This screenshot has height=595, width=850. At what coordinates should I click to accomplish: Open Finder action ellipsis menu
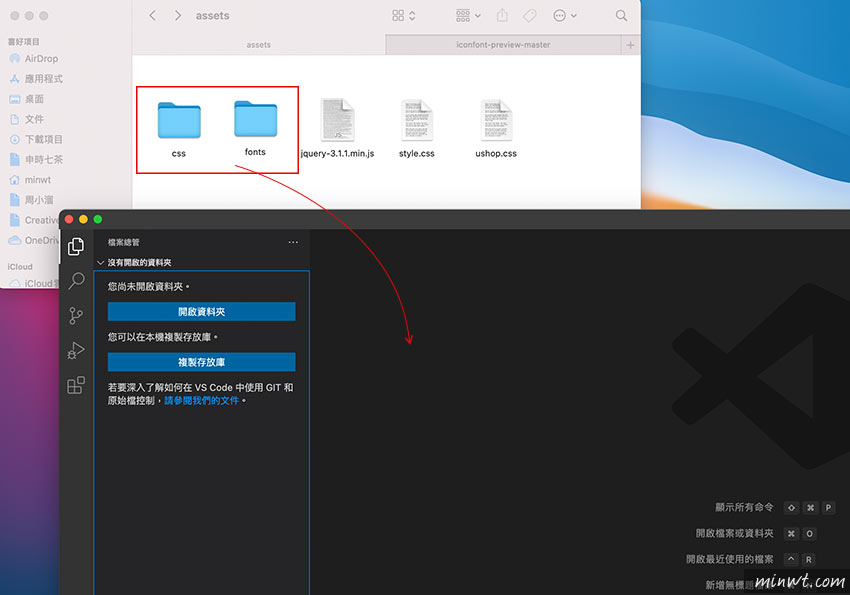tap(564, 16)
